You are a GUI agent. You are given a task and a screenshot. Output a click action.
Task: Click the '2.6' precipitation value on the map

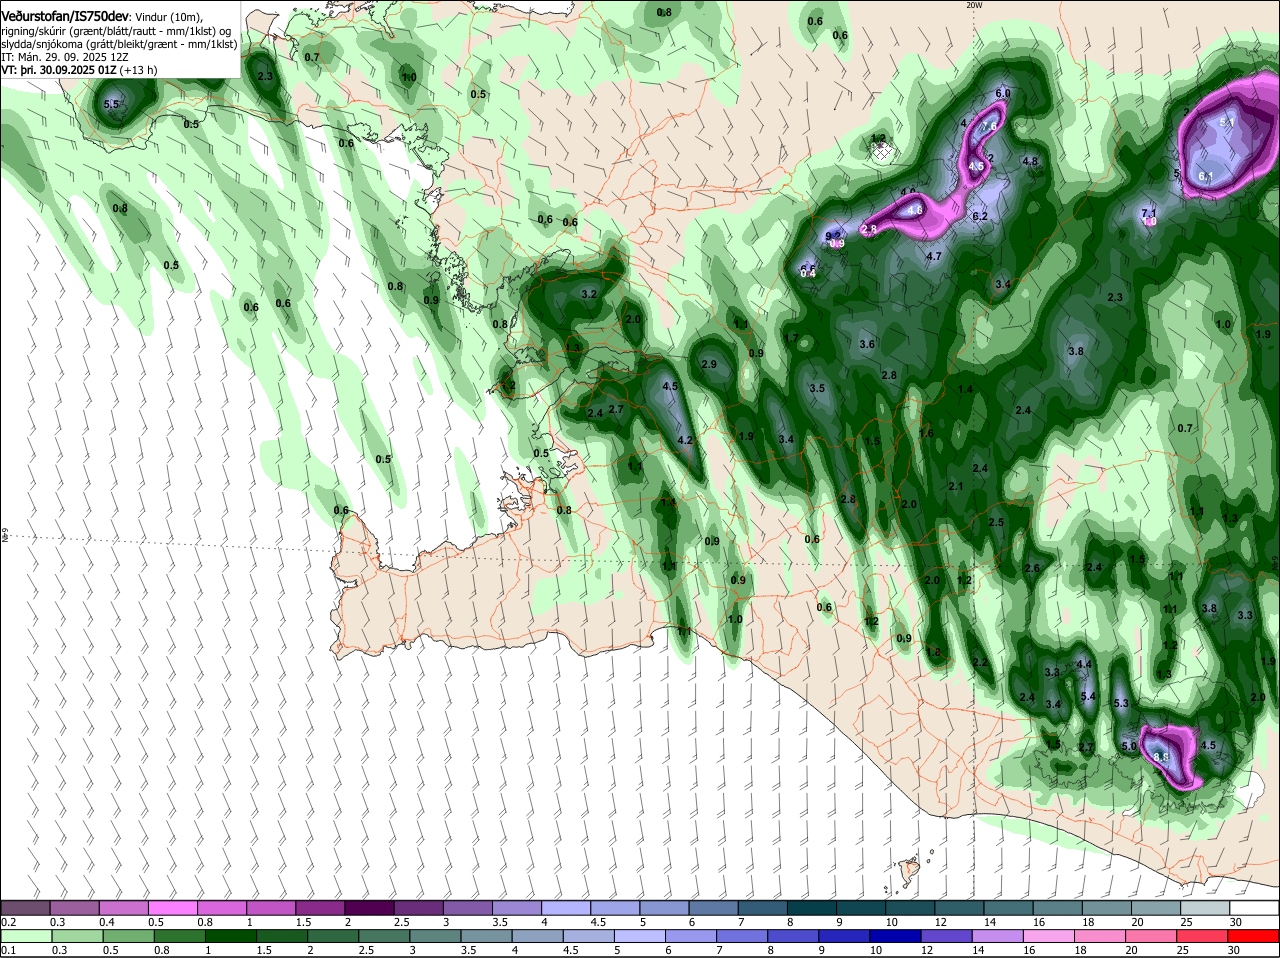click(1033, 568)
